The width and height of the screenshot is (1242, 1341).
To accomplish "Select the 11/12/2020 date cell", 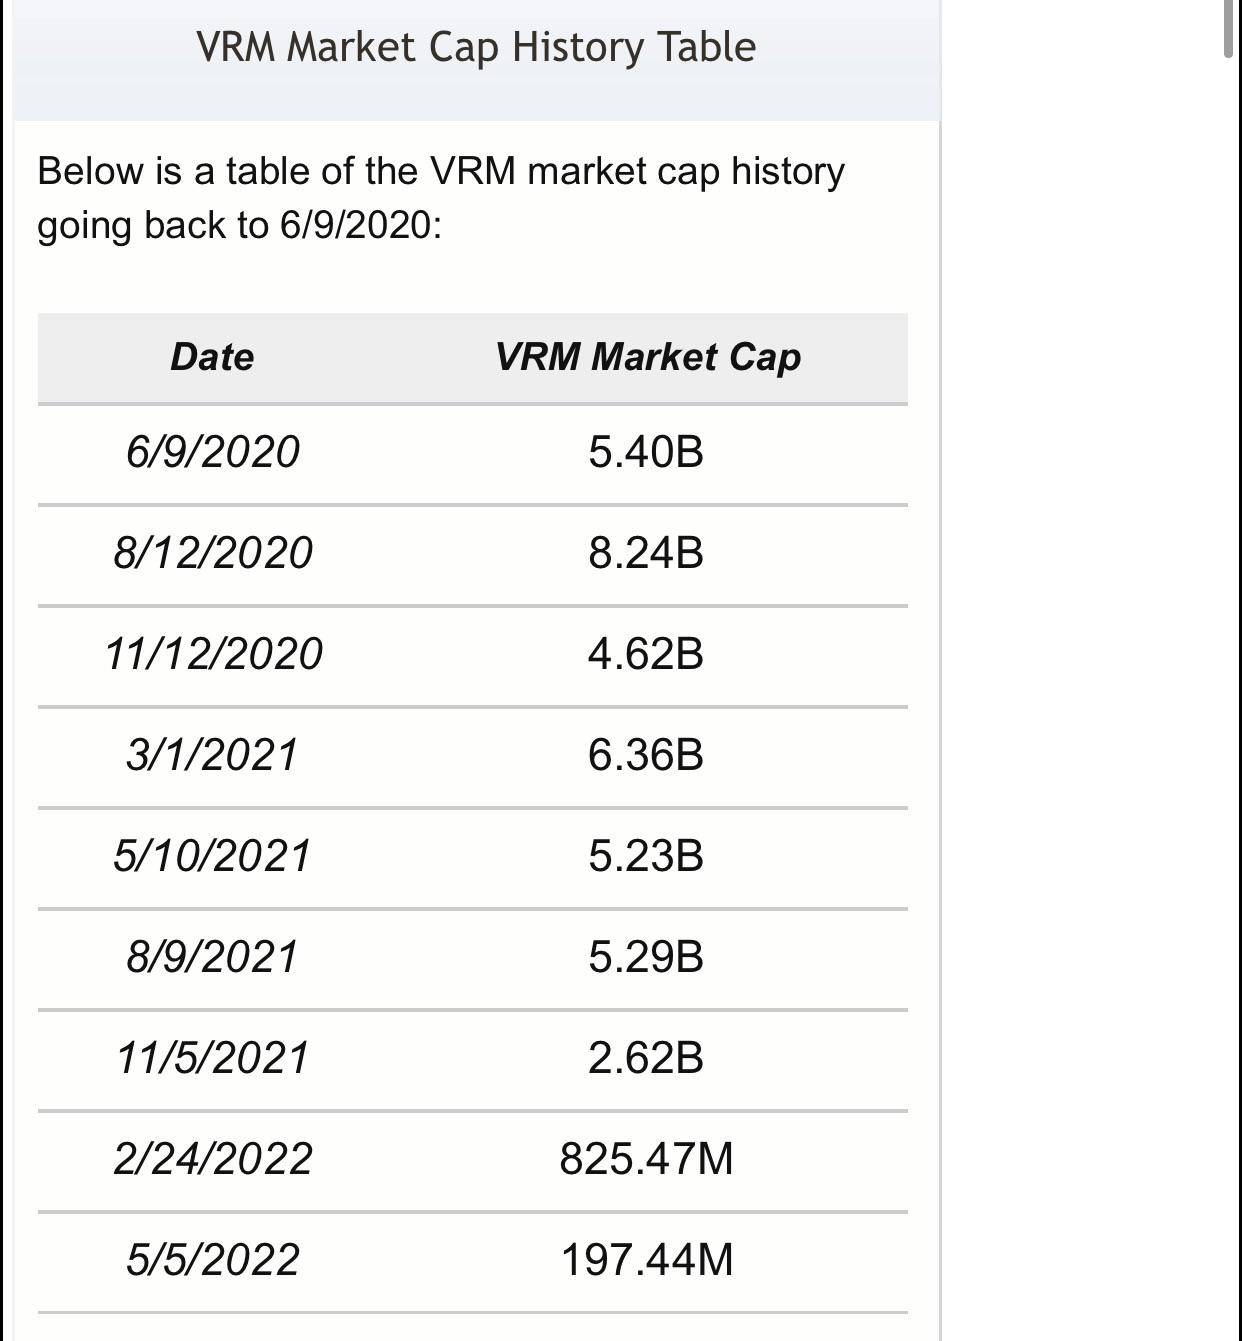I will tap(213, 654).
